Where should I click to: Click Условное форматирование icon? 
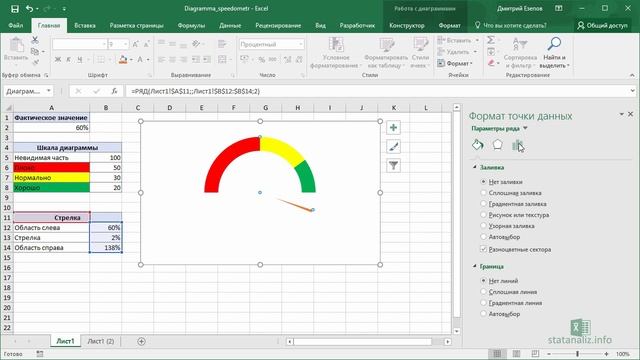(336, 44)
